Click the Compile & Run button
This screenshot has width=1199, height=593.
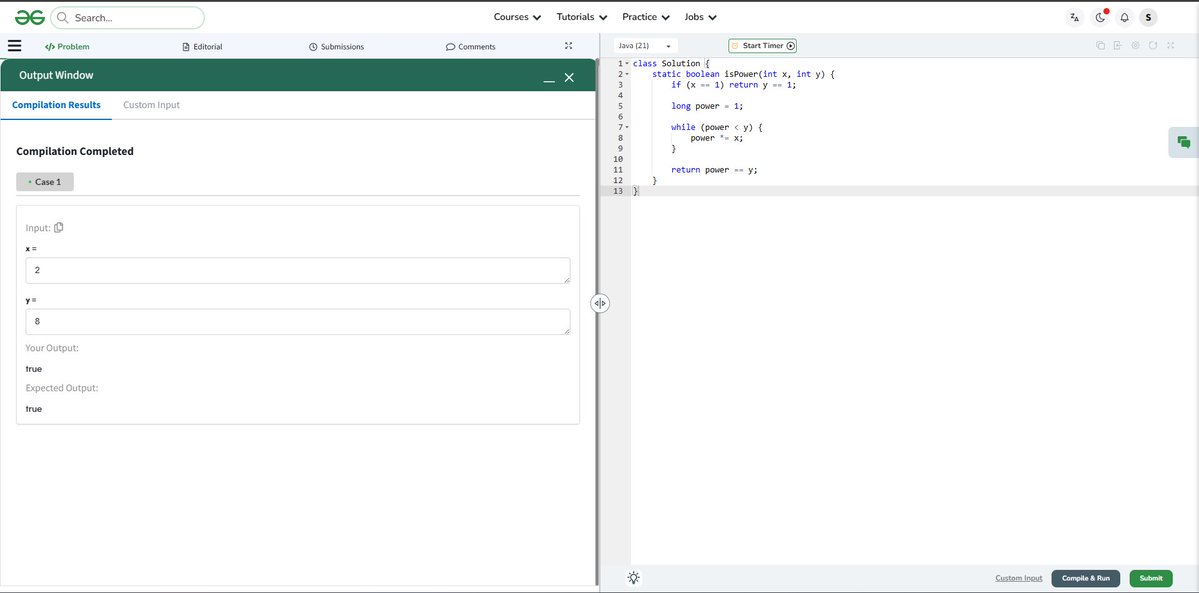coord(1086,578)
